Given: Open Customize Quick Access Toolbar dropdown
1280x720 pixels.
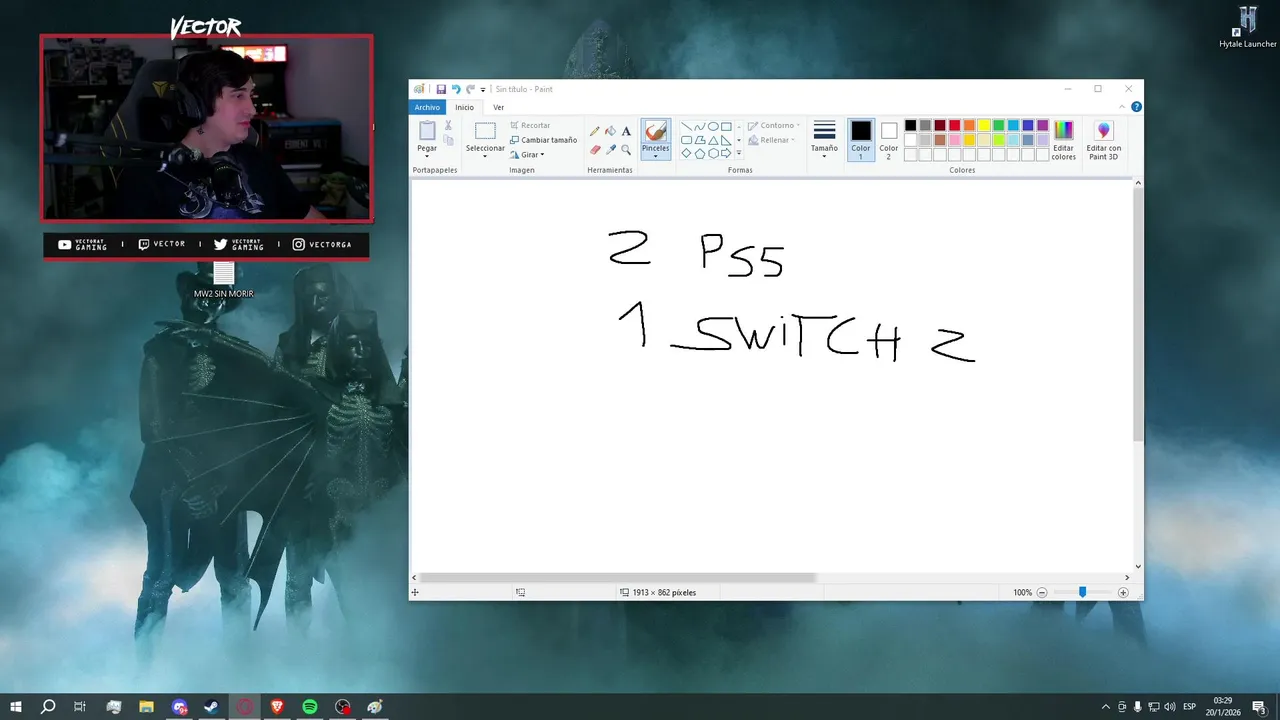Looking at the screenshot, I should point(483,90).
